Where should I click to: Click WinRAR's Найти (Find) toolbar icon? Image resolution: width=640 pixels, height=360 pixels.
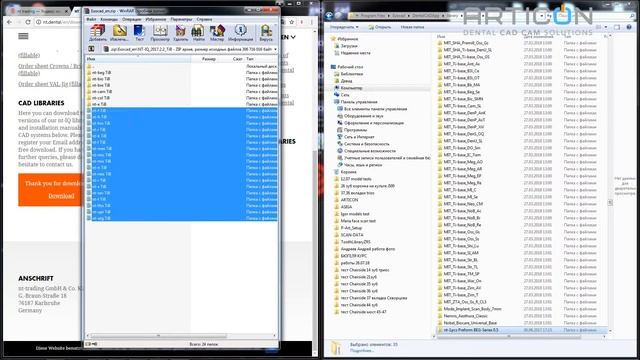tap(198, 33)
